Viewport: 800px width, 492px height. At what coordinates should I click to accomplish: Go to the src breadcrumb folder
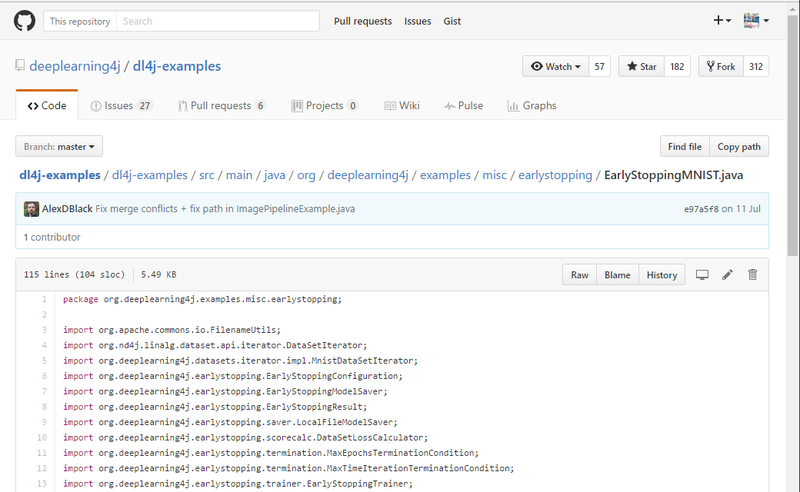(207, 175)
